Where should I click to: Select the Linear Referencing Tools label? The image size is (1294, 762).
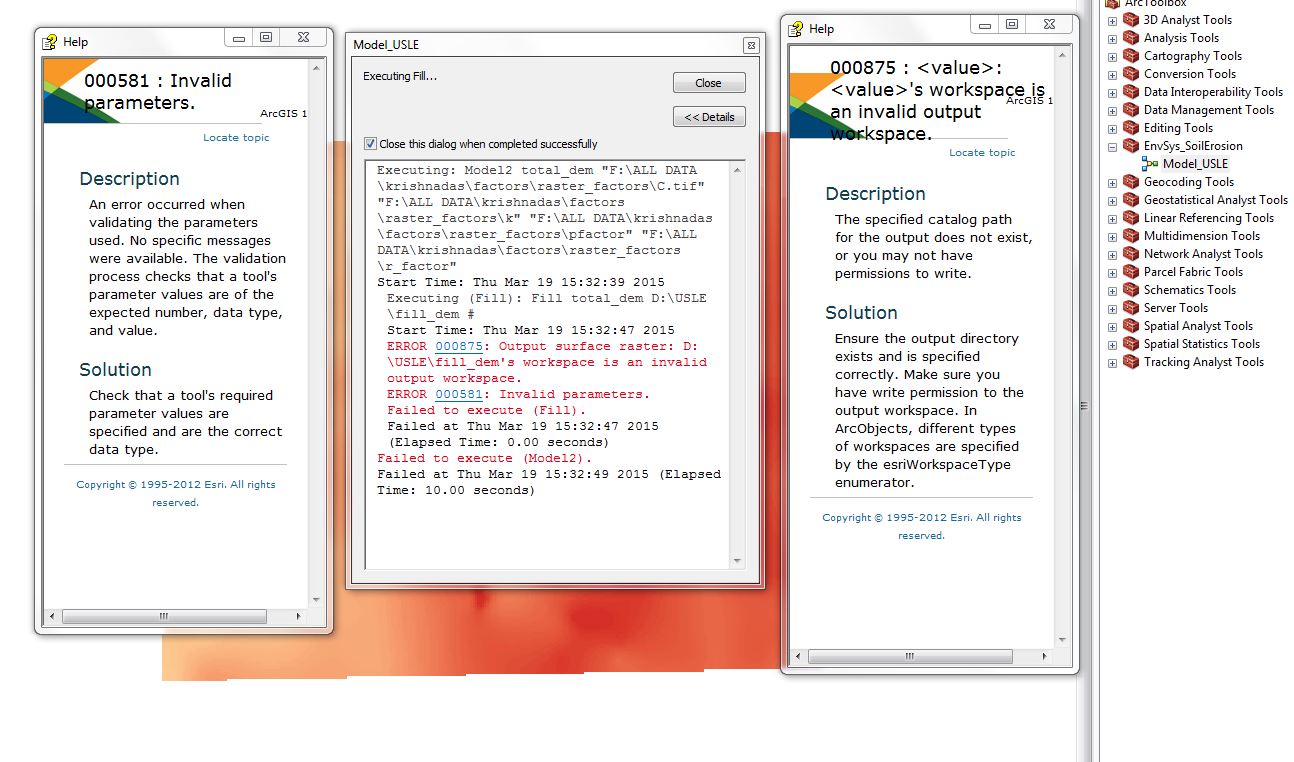pyautogui.click(x=1209, y=218)
